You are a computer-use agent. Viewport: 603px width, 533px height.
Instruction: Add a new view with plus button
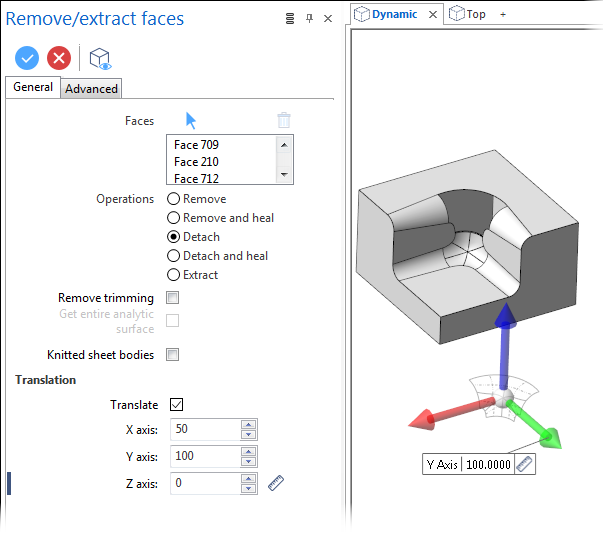pos(503,15)
